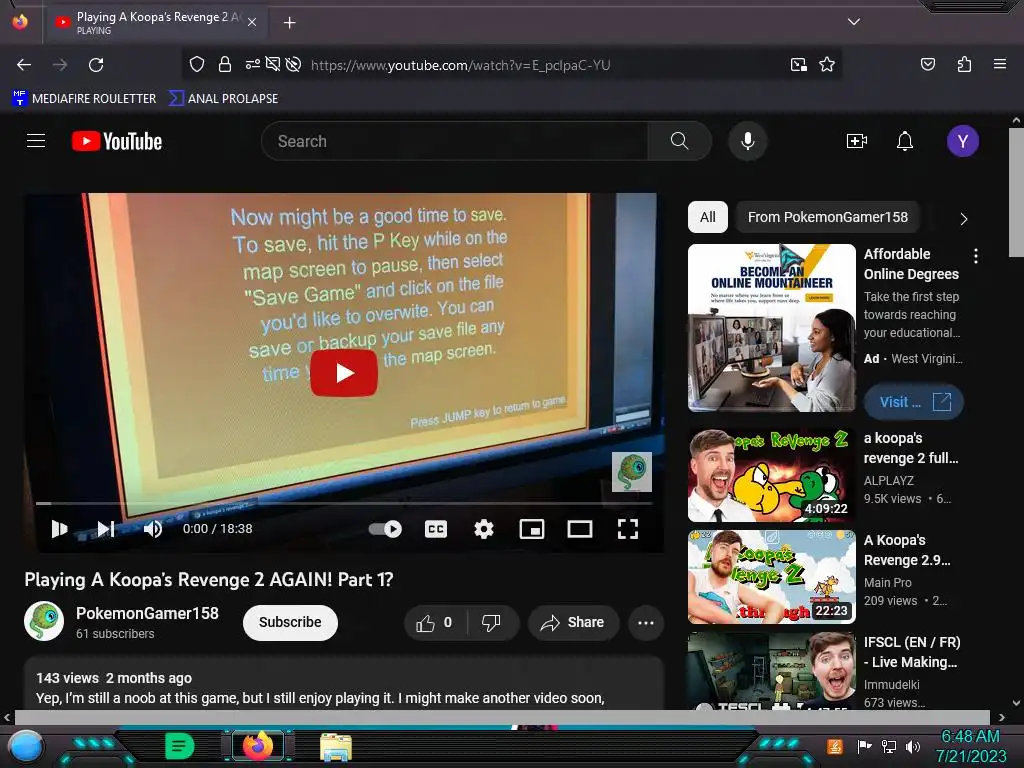Open the a koopa's revenge 2 full title
The image size is (1024, 768).
pos(911,448)
